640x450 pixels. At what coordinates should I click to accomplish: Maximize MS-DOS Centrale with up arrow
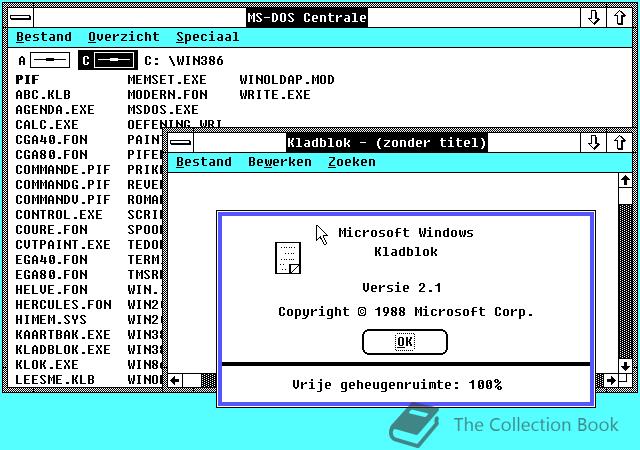pos(620,18)
